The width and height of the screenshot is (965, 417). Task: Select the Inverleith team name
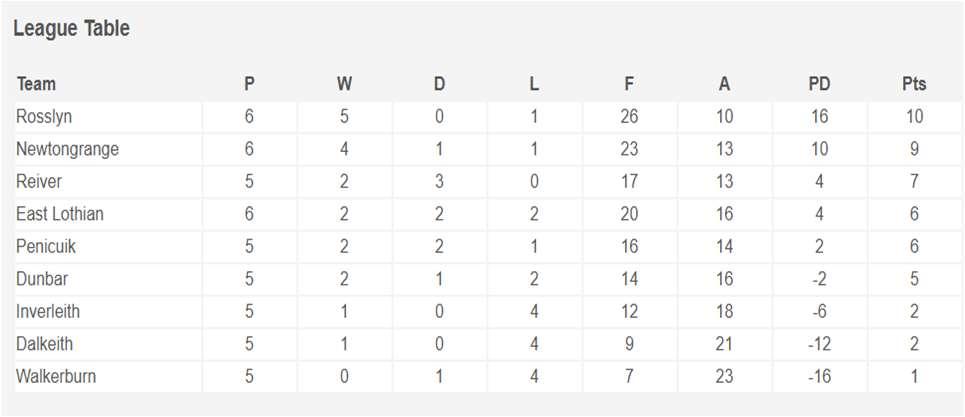[48, 312]
